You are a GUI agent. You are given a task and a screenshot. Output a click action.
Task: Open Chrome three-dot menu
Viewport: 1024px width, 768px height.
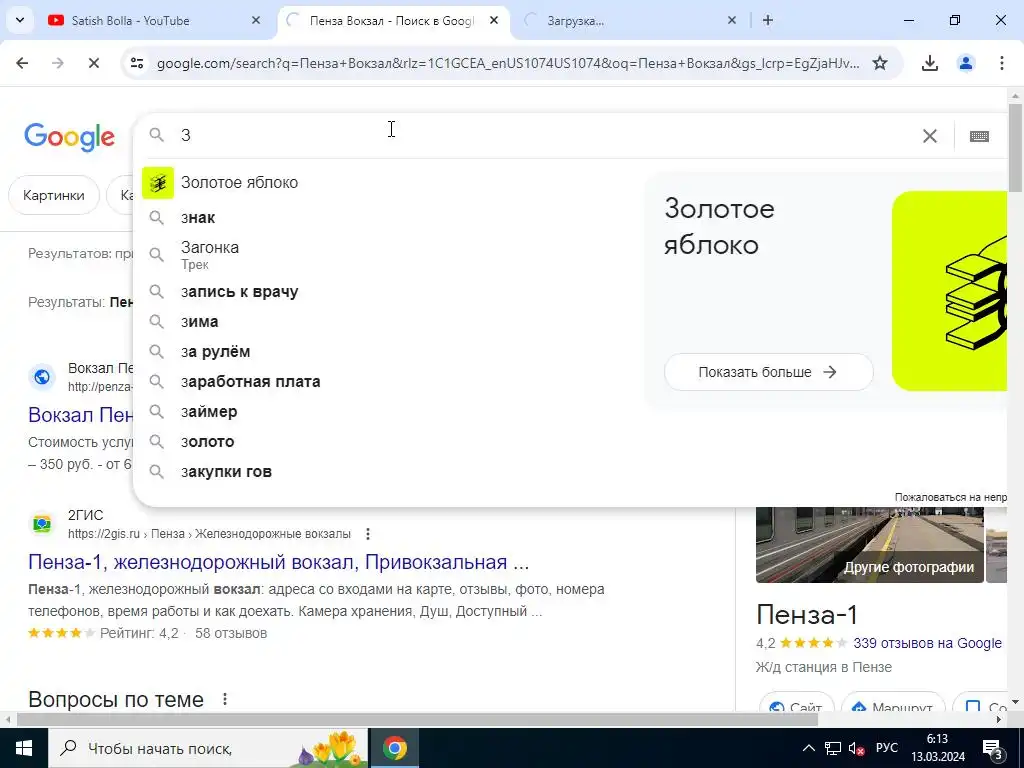1002,63
